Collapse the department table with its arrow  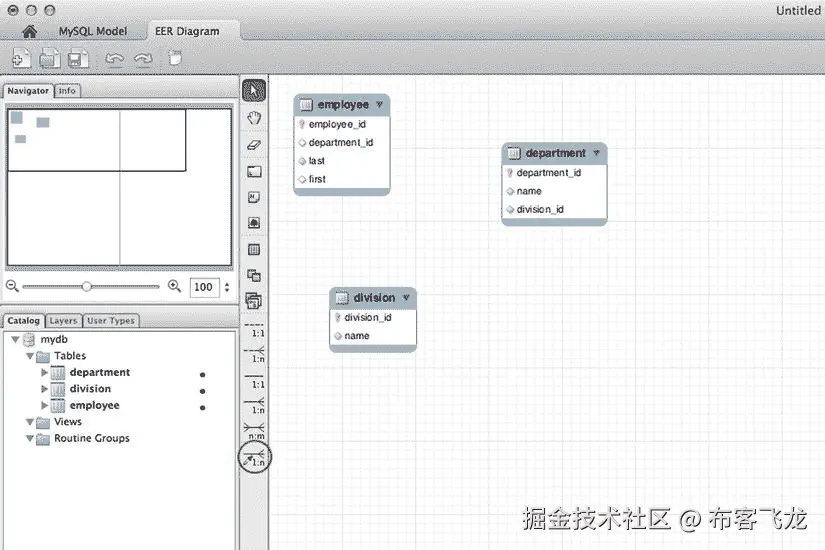coord(596,153)
